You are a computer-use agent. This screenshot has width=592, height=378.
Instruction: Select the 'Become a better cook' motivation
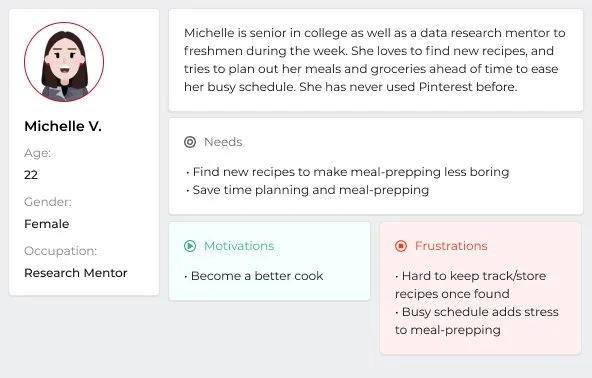254,276
